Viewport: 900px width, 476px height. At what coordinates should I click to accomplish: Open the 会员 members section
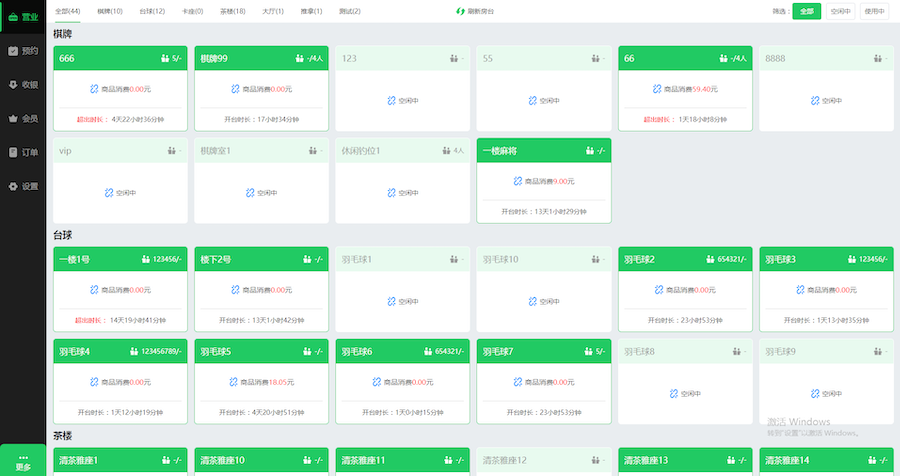pyautogui.click(x=22, y=119)
